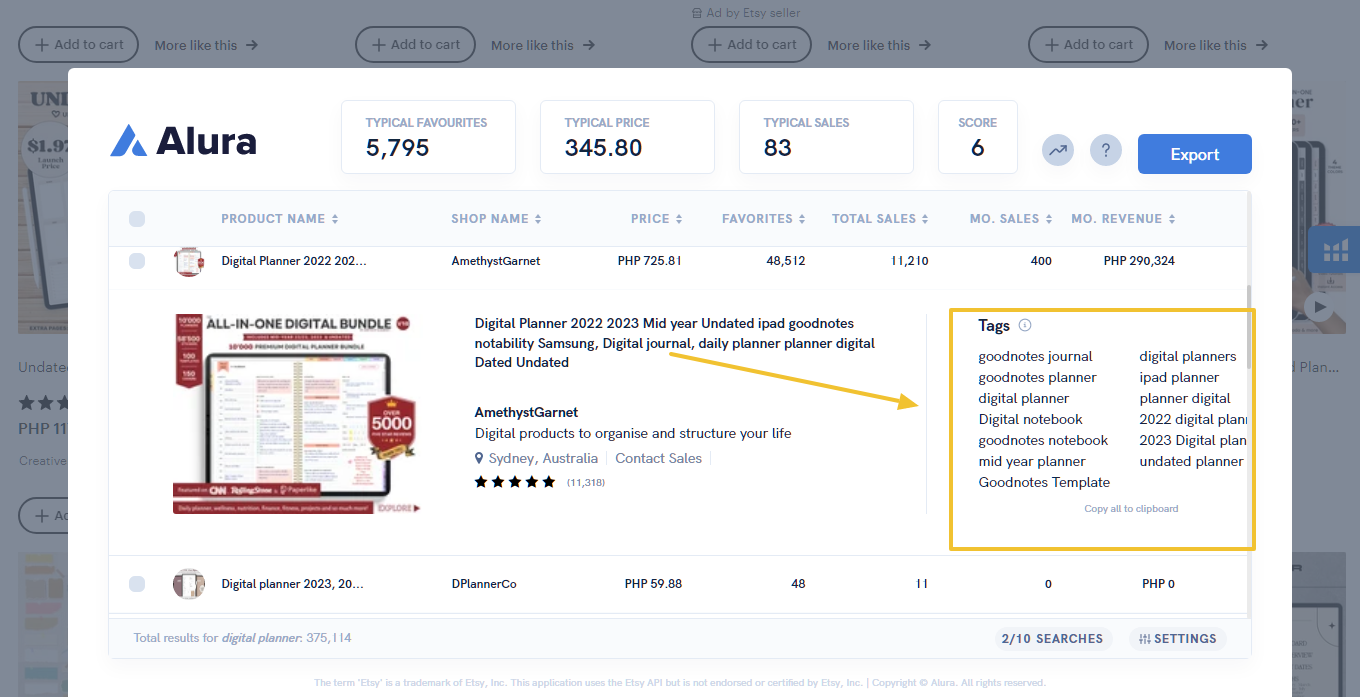Click the Alura logo
This screenshot has width=1360, height=697.
(x=183, y=141)
